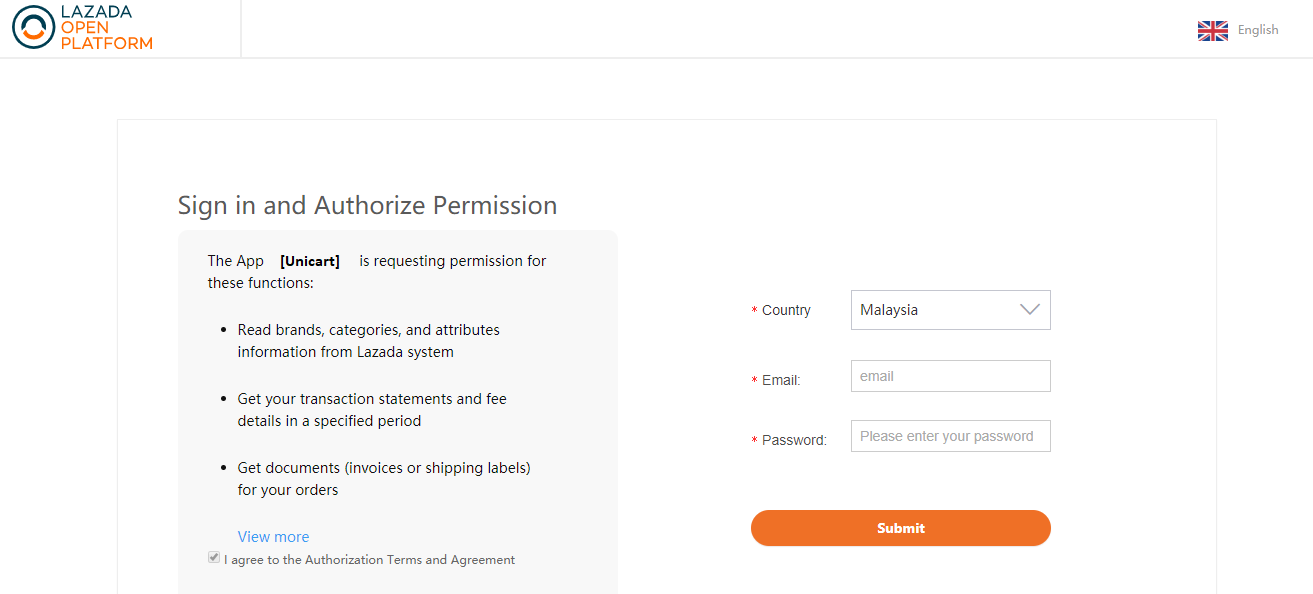The height and width of the screenshot is (594, 1313).
Task: Click the 'Sign in and Authorize Permission' heading
Action: (x=367, y=205)
